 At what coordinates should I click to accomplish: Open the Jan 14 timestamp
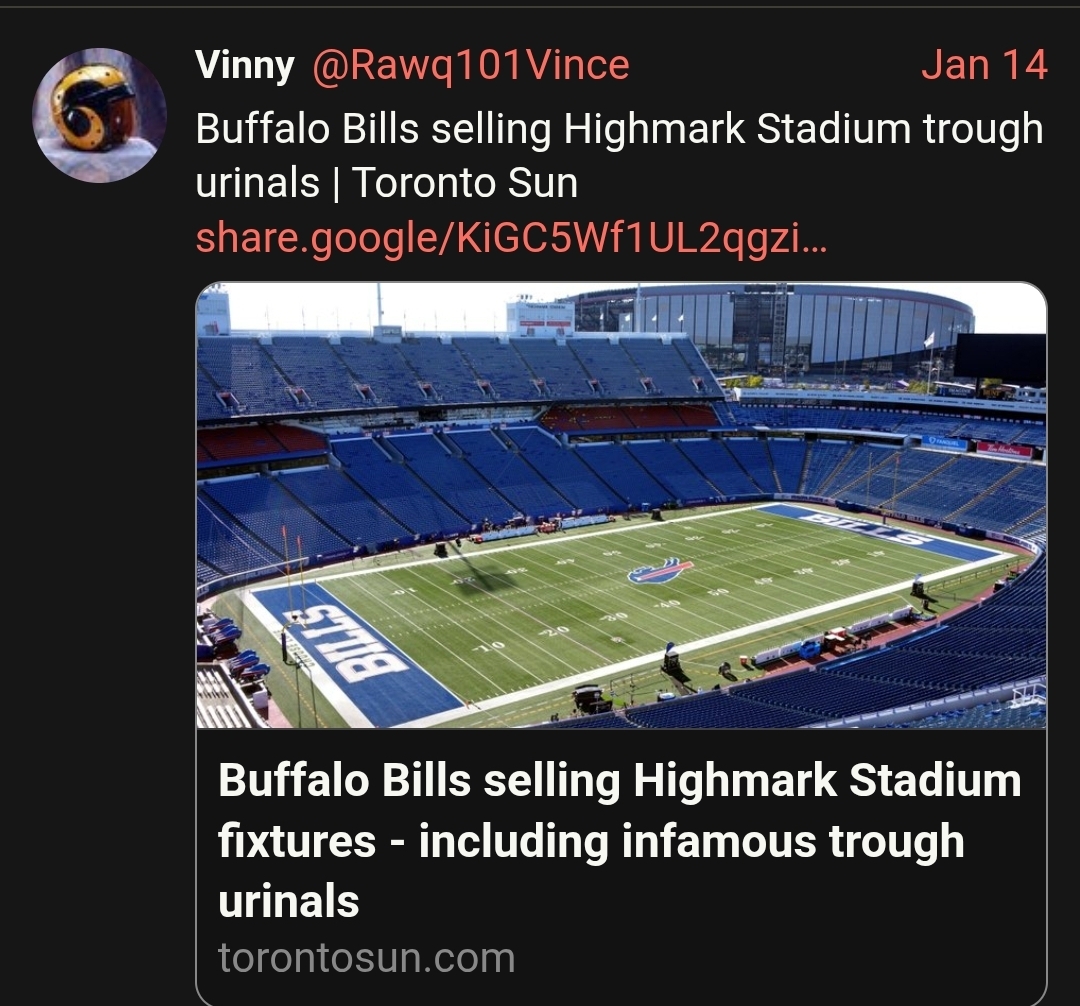pos(984,66)
